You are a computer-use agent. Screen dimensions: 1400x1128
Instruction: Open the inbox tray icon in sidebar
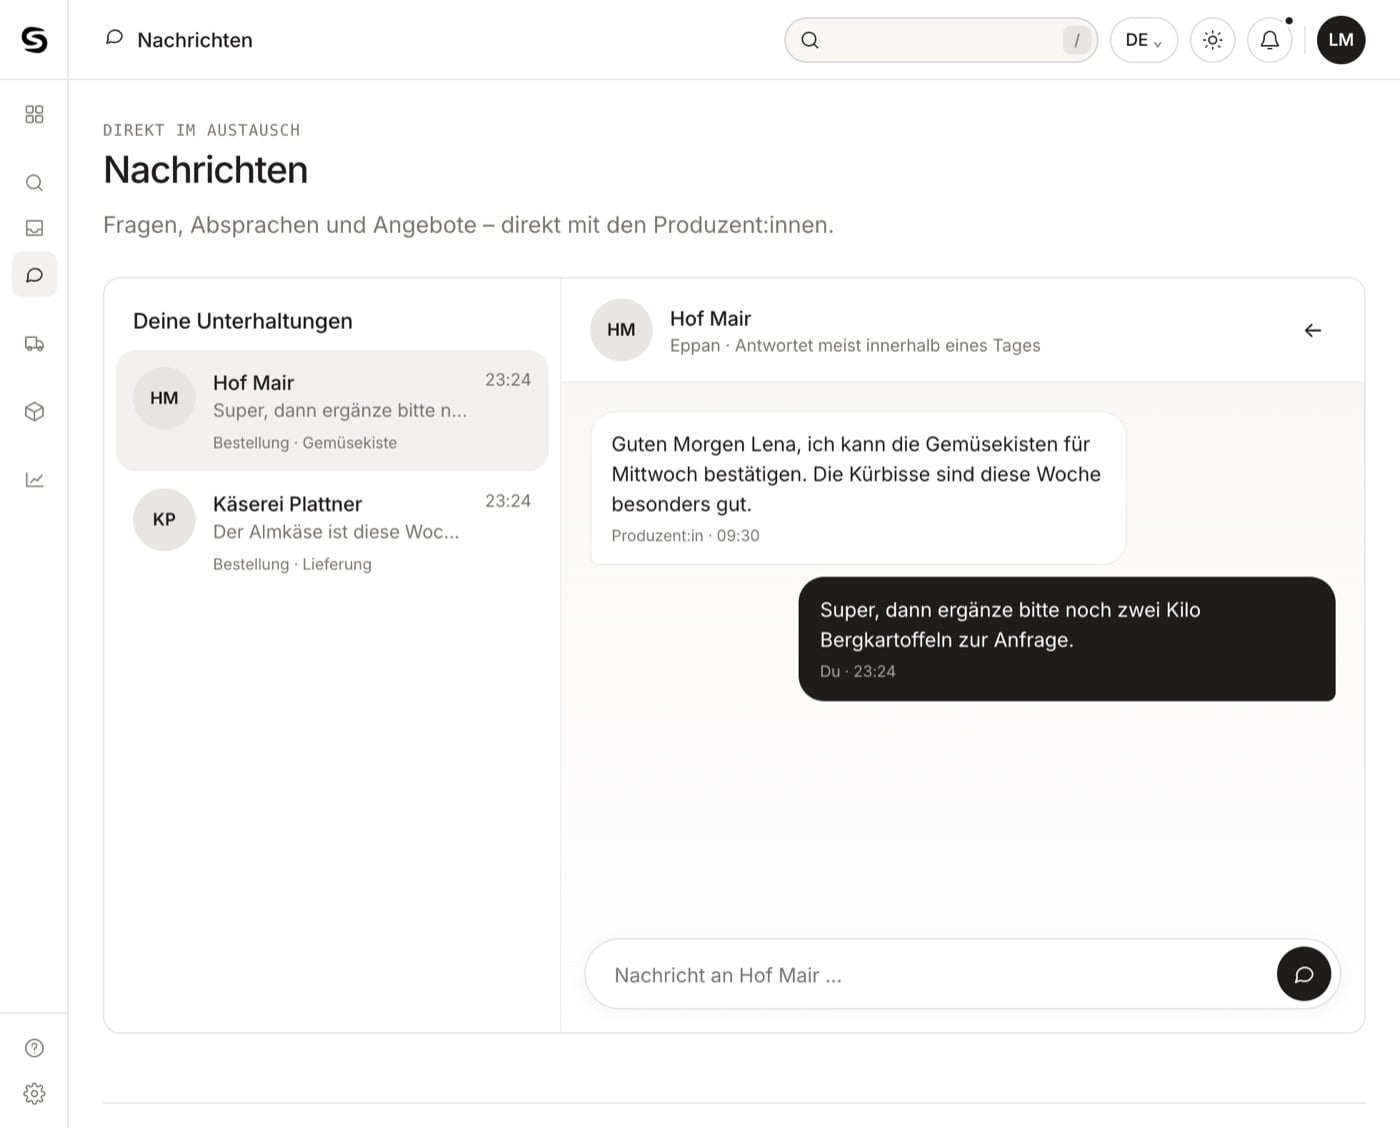[34, 228]
